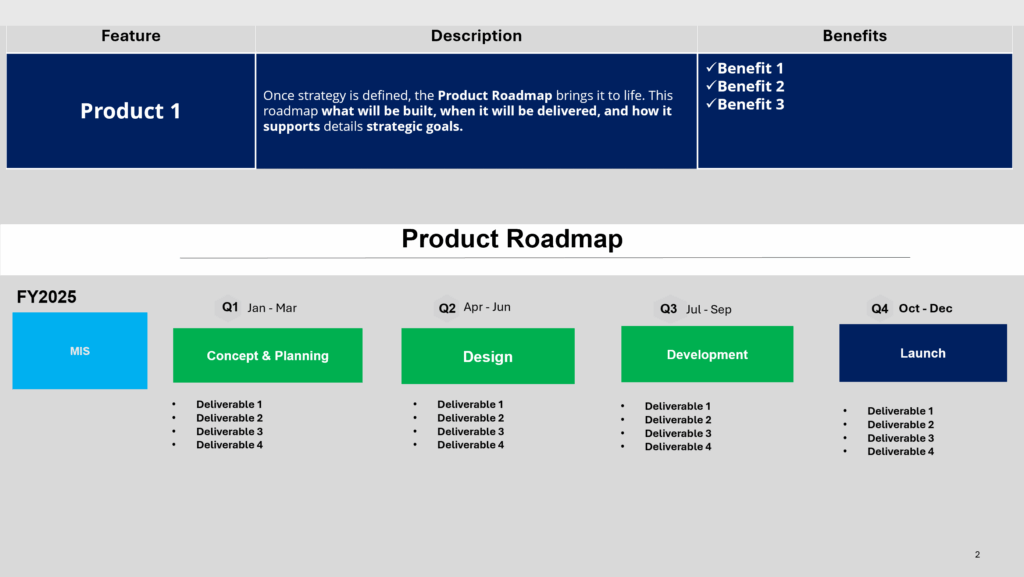The height and width of the screenshot is (577, 1024).
Task: Click Deliverable 1 under Launch
Action: (900, 411)
